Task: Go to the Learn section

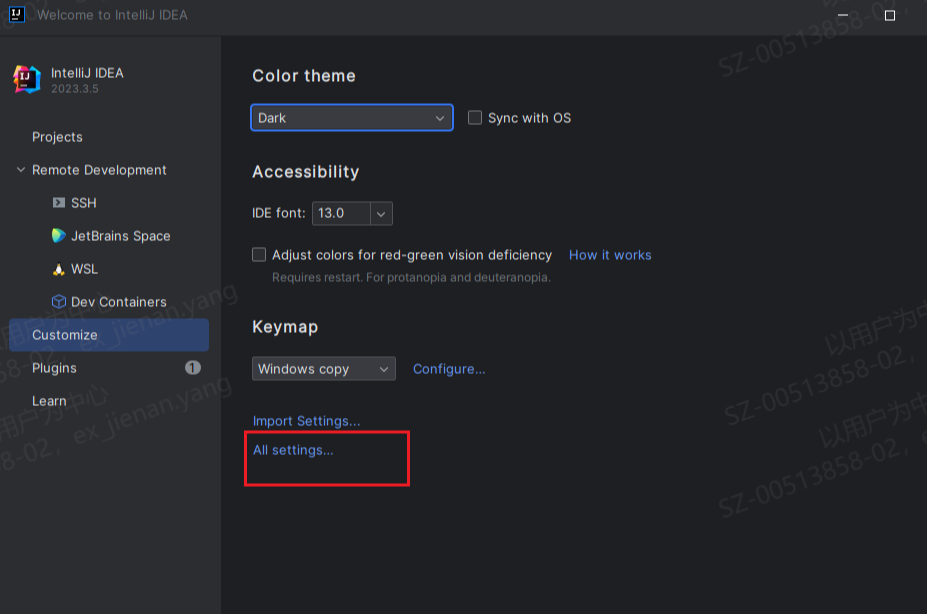Action: click(49, 401)
